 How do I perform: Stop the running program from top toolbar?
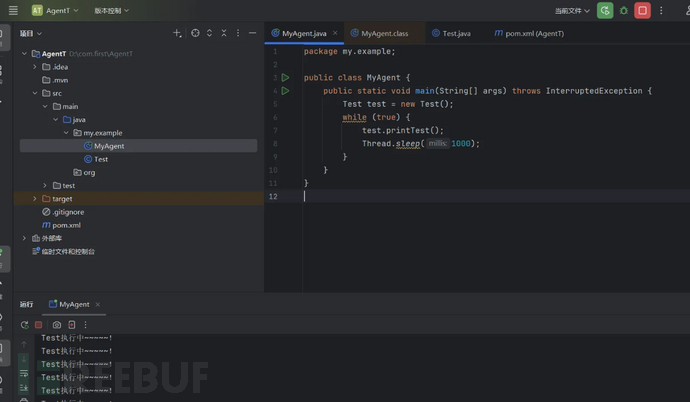coord(642,11)
